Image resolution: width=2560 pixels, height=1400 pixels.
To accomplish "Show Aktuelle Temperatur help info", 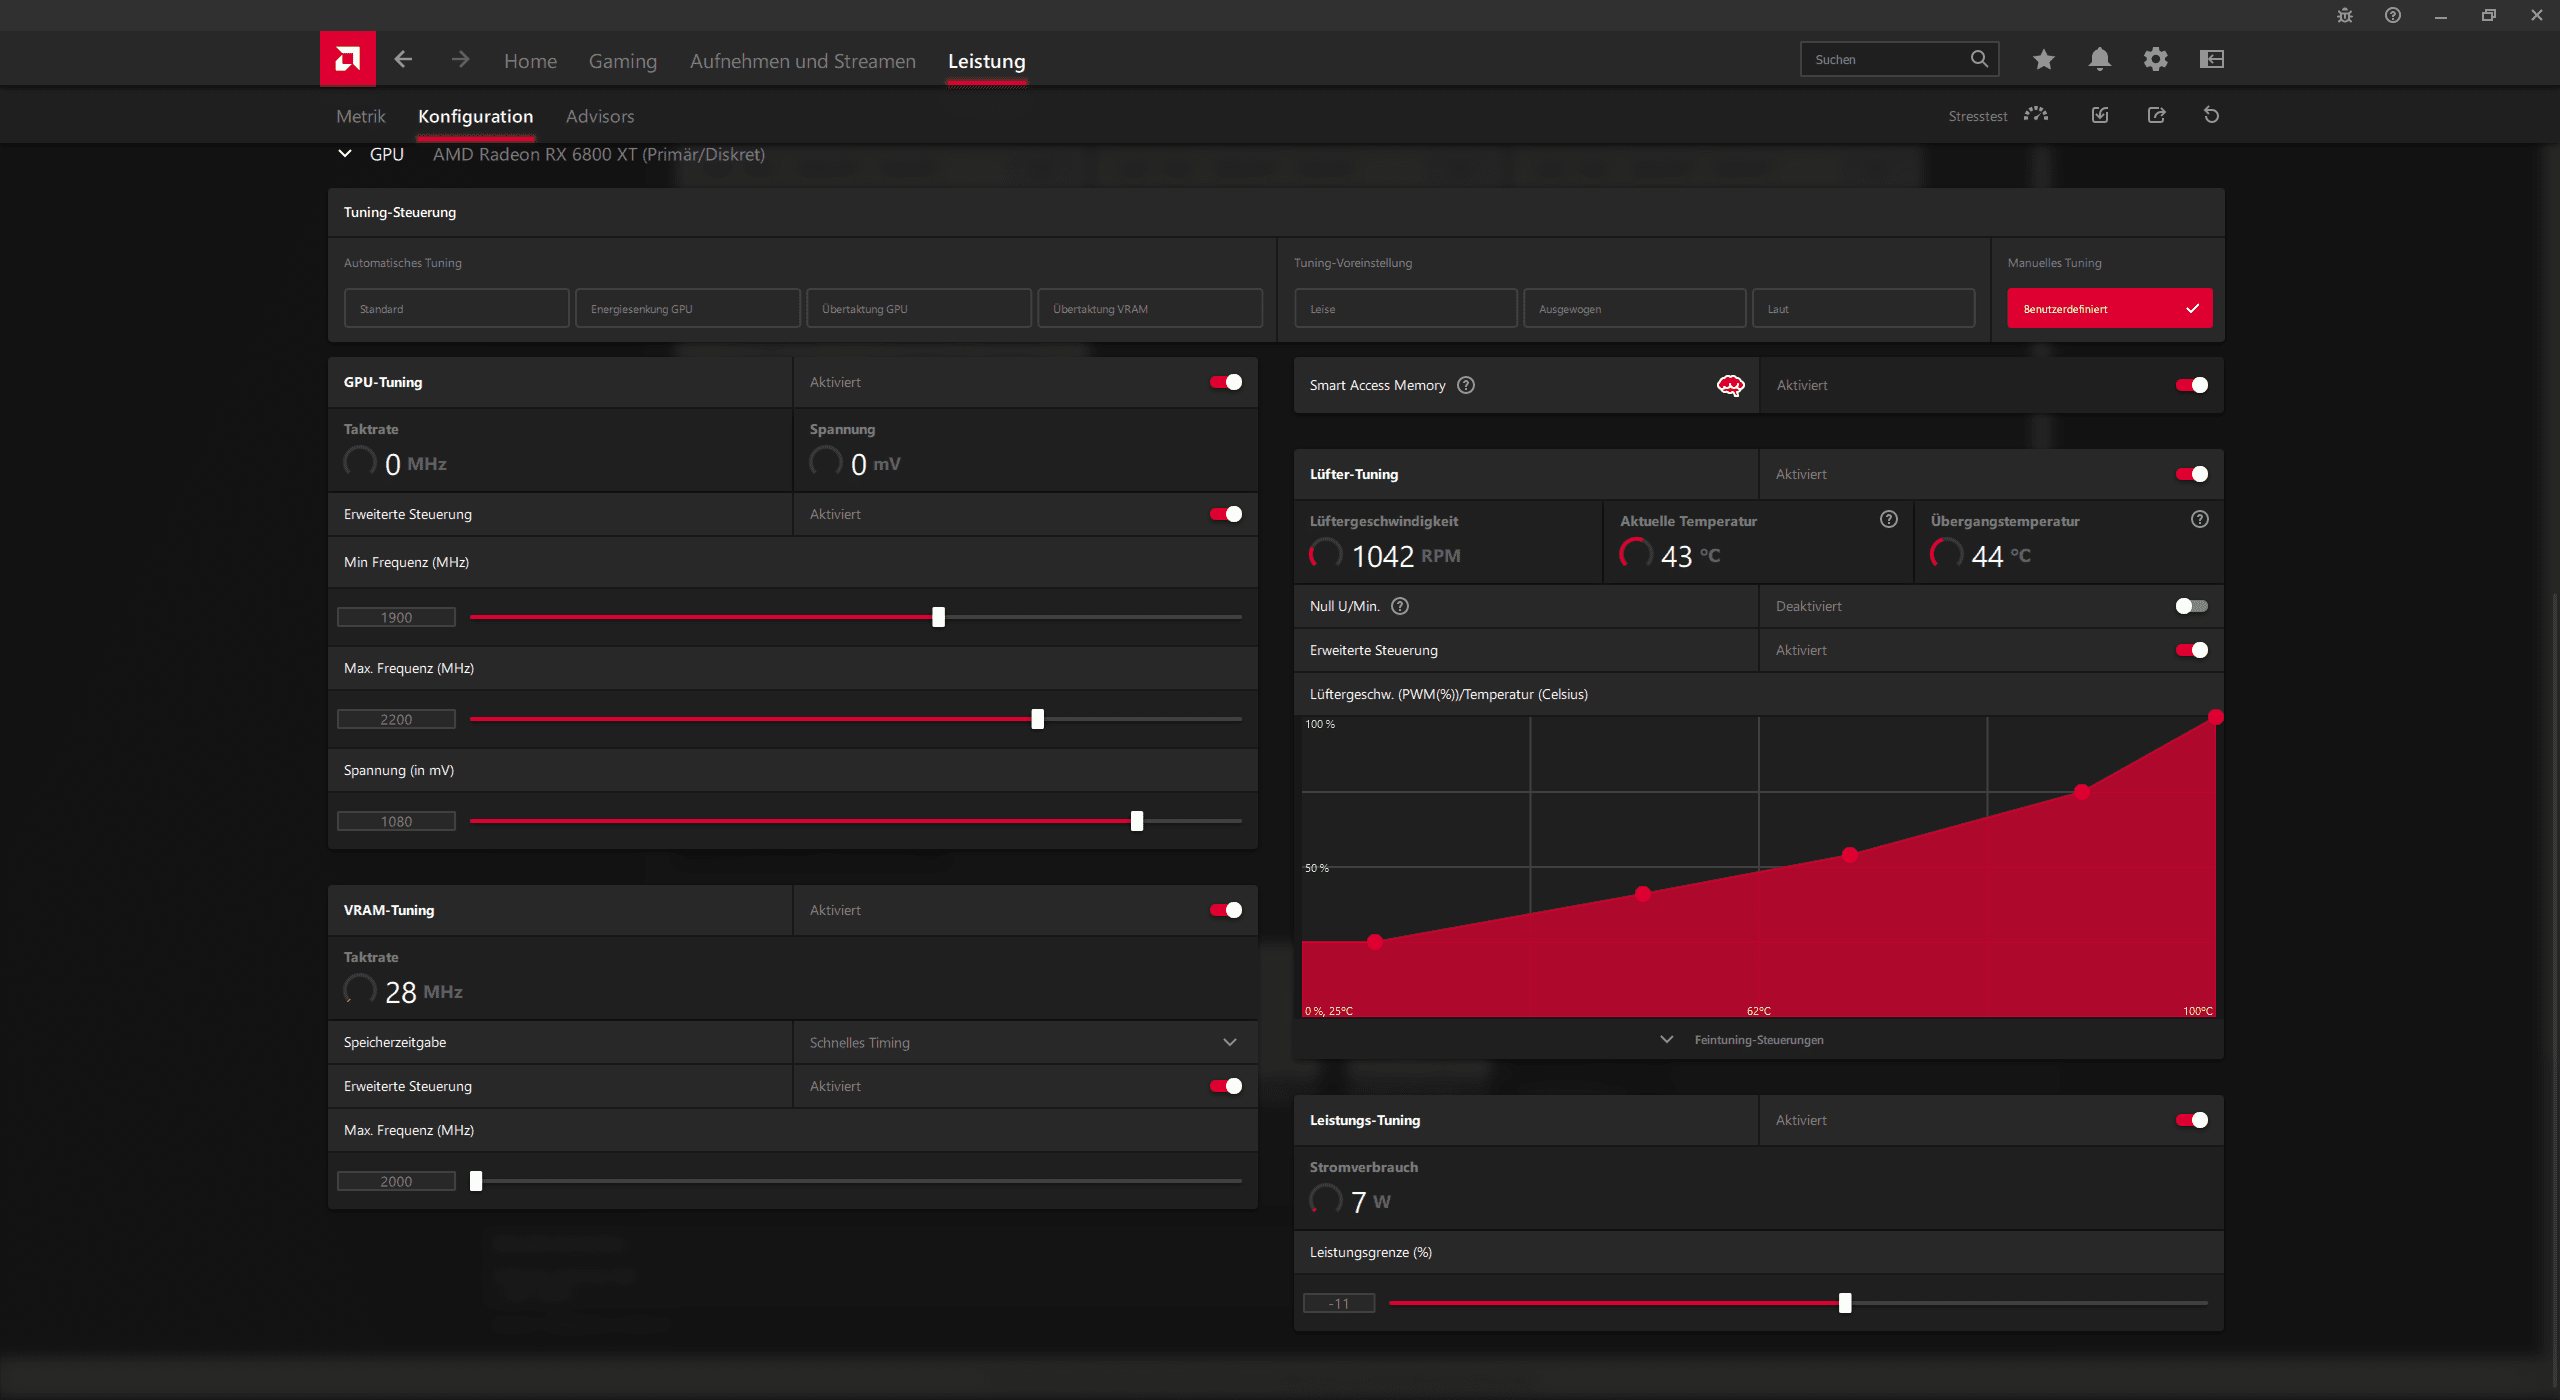I will 1888,519.
